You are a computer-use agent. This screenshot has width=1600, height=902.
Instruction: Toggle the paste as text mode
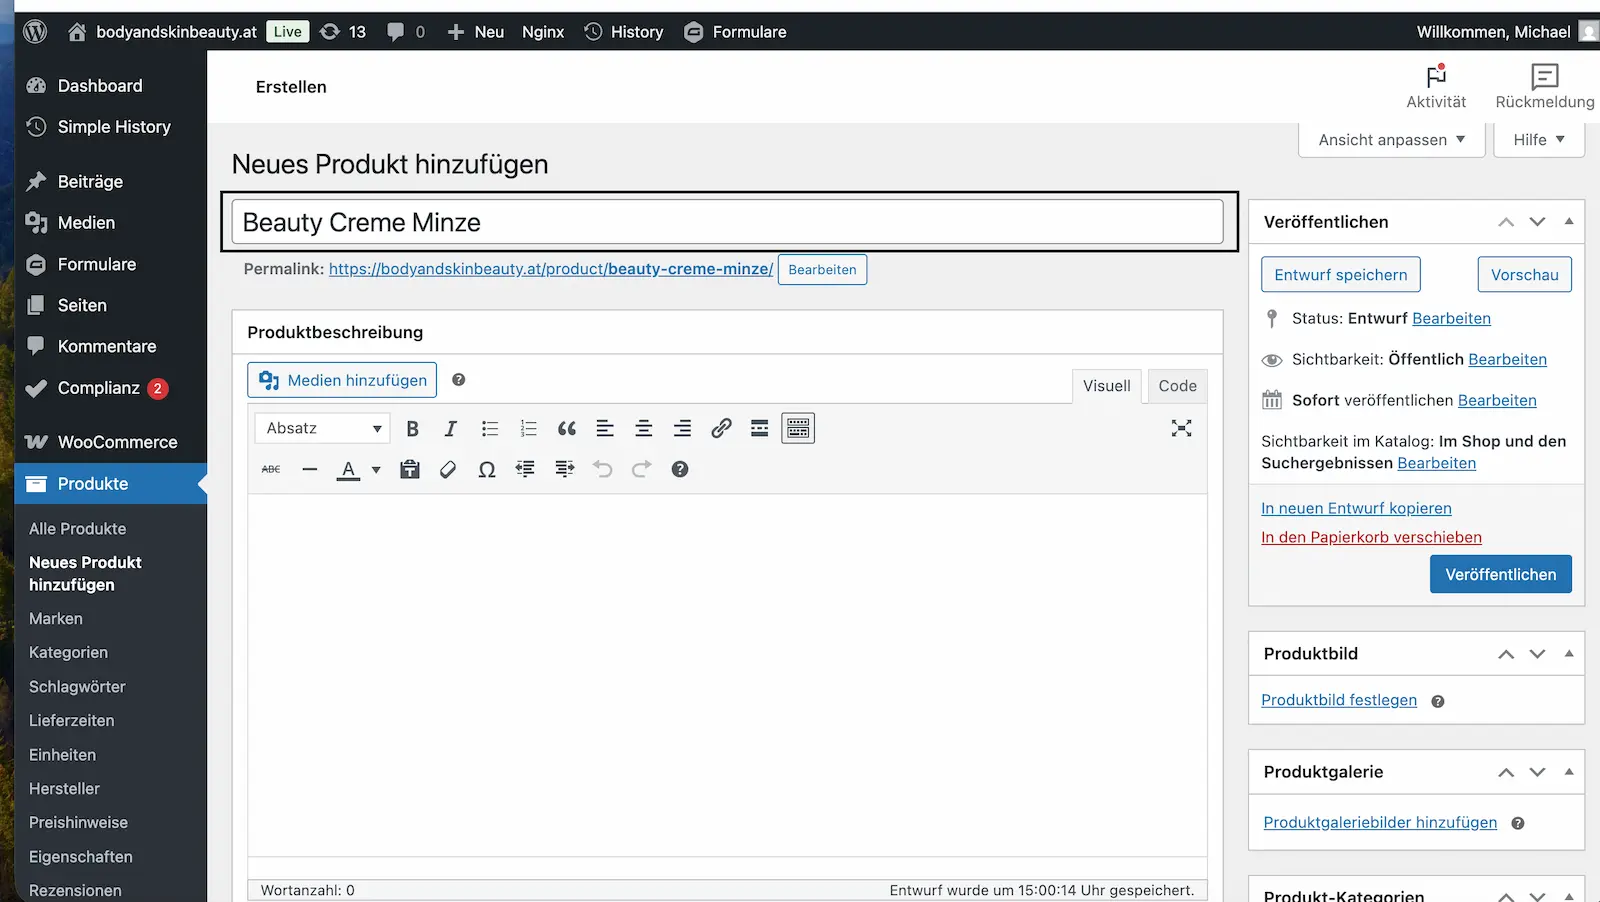click(410, 470)
